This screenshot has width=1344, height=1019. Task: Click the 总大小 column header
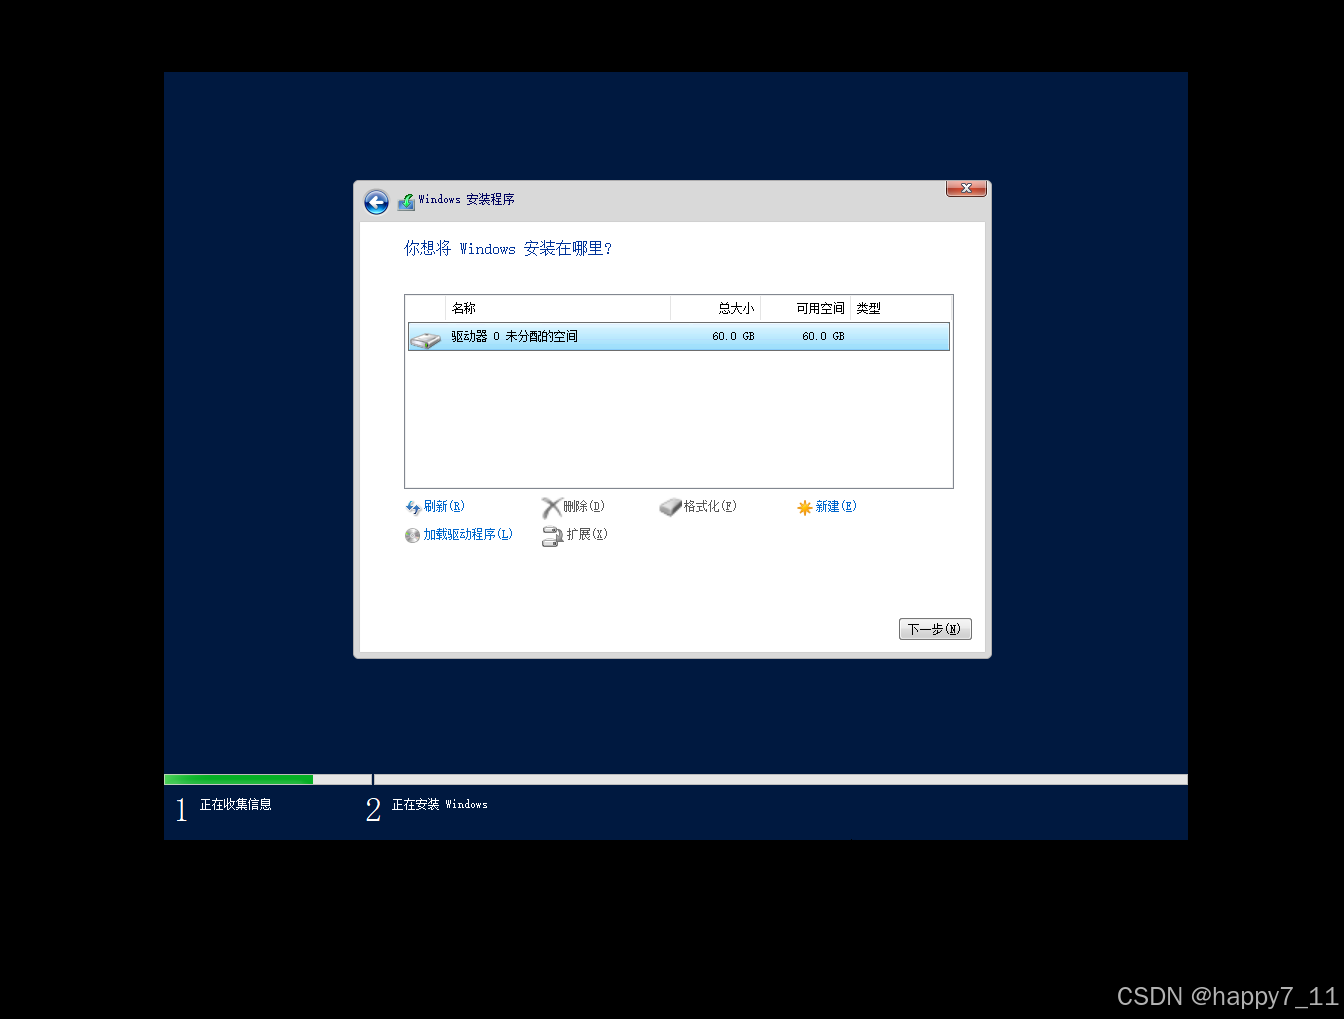point(716,308)
